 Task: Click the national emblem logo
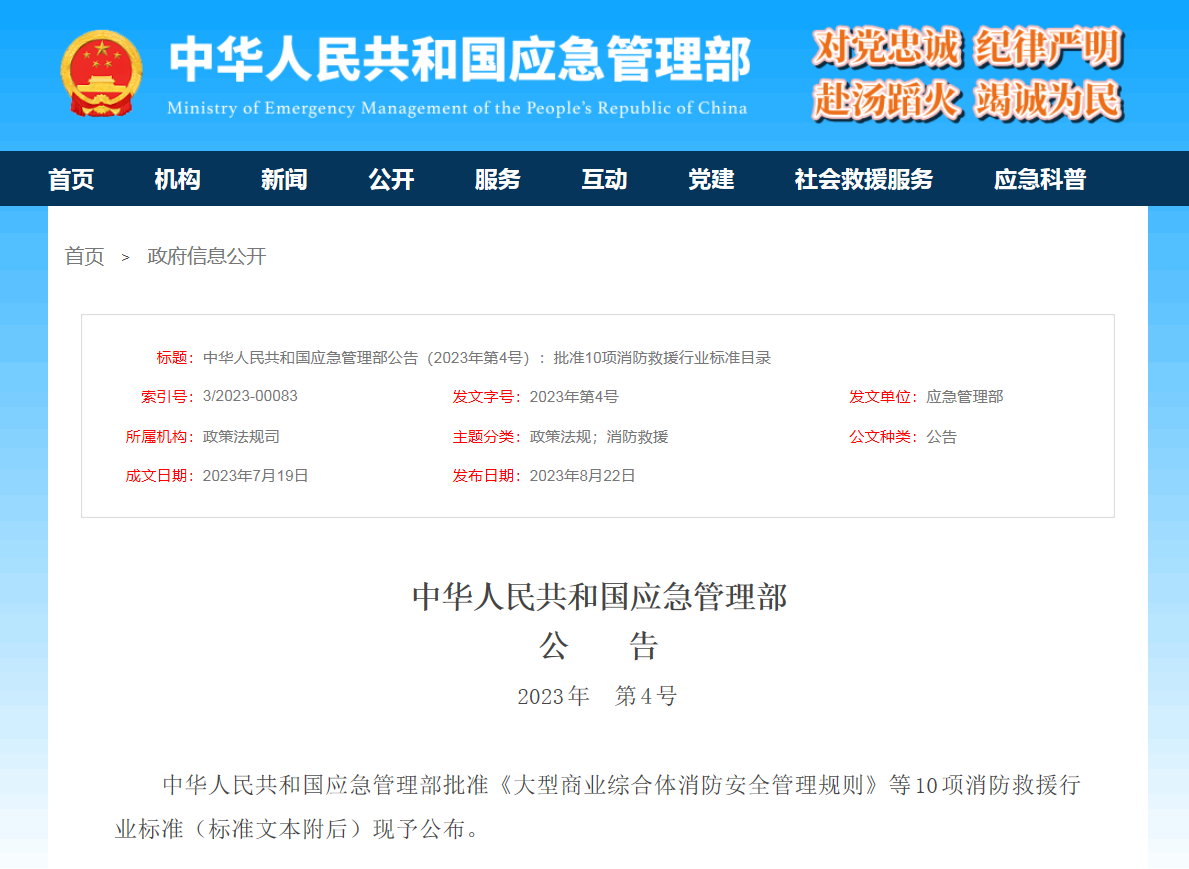point(101,74)
